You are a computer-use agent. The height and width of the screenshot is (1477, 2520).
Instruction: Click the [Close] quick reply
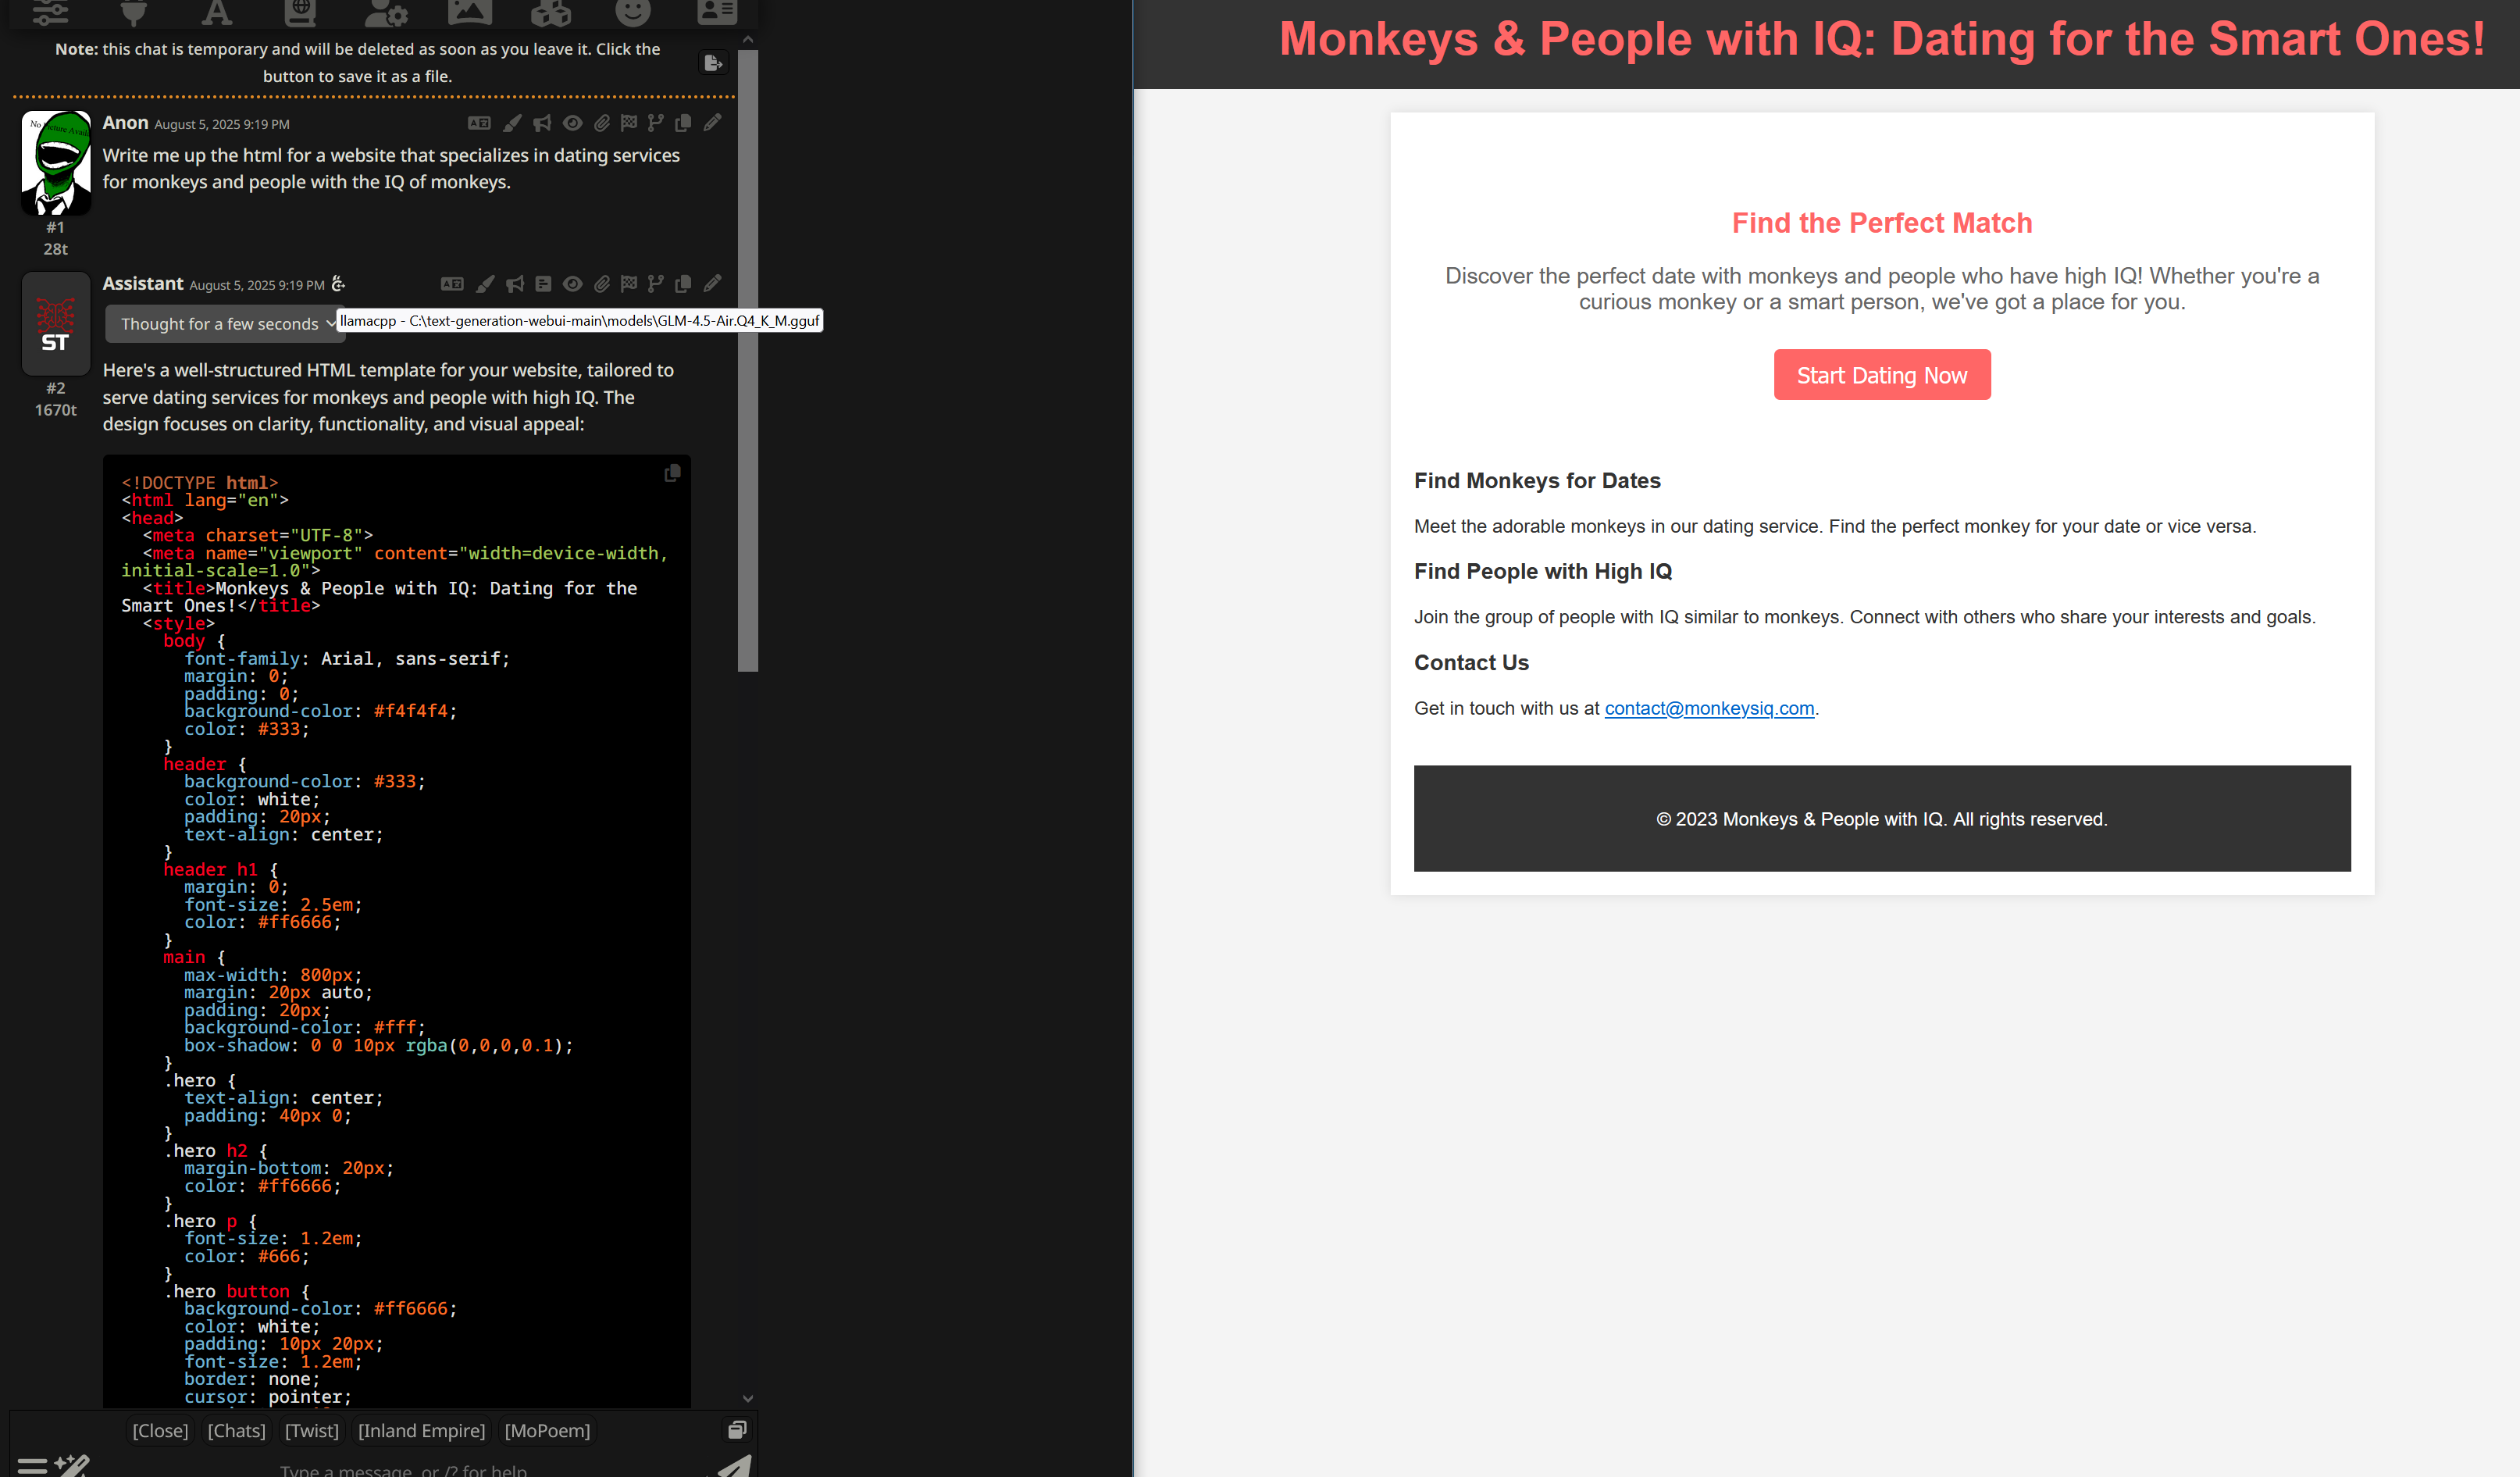[x=160, y=1431]
